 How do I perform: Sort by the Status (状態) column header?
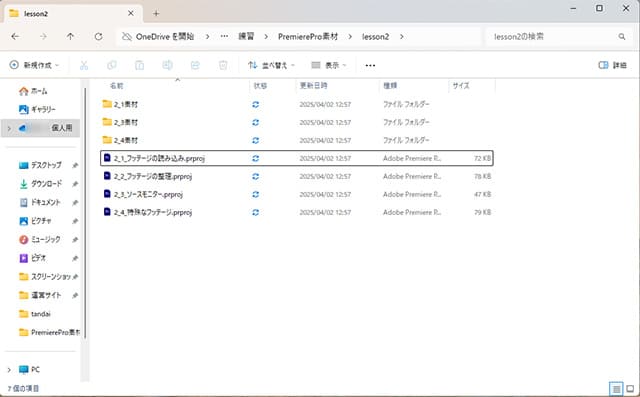coord(260,86)
